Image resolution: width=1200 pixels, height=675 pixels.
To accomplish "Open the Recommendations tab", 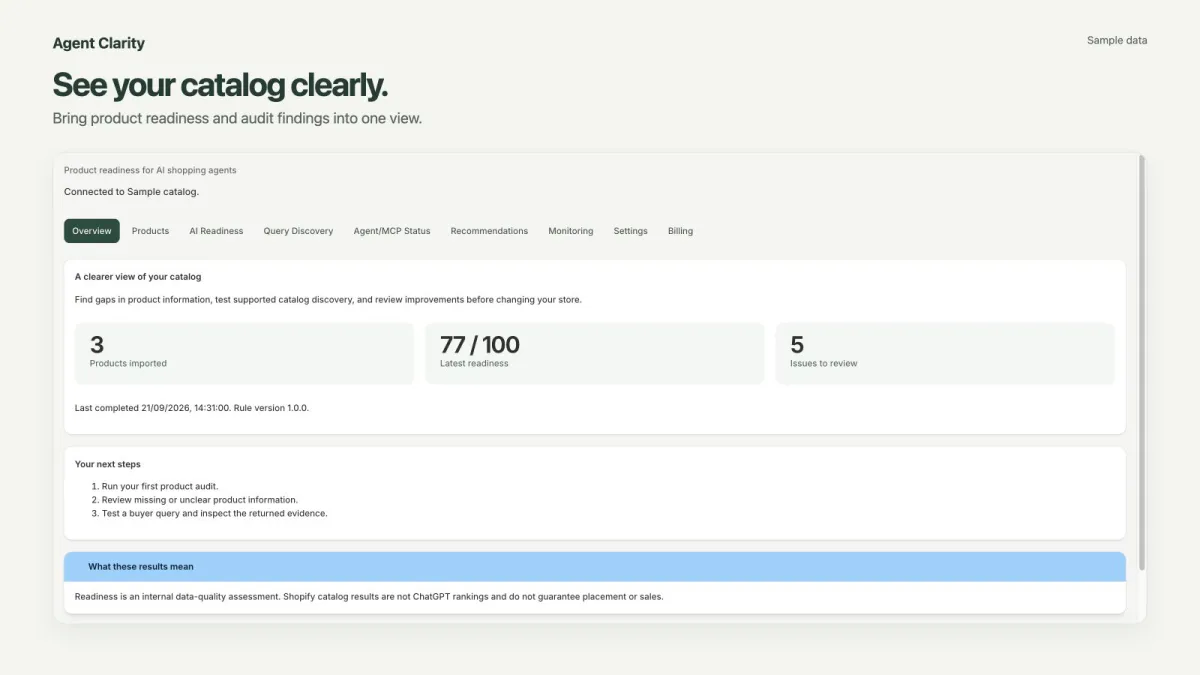I will [489, 231].
